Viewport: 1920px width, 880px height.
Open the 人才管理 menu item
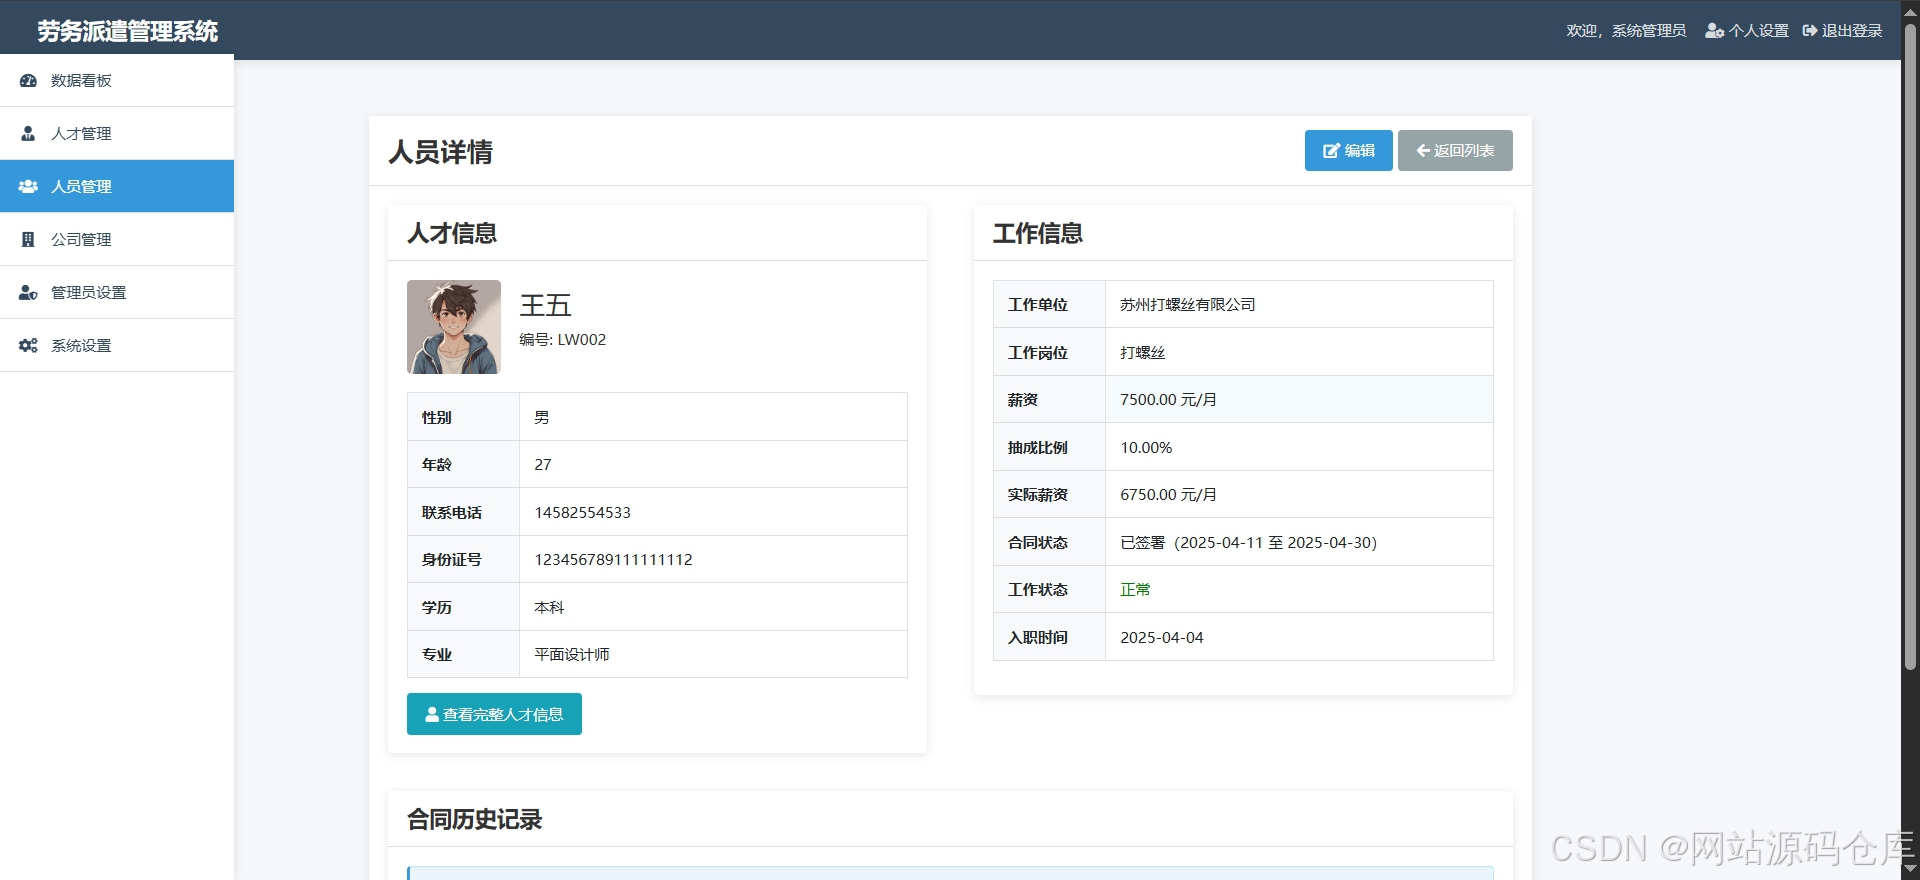[x=117, y=133]
